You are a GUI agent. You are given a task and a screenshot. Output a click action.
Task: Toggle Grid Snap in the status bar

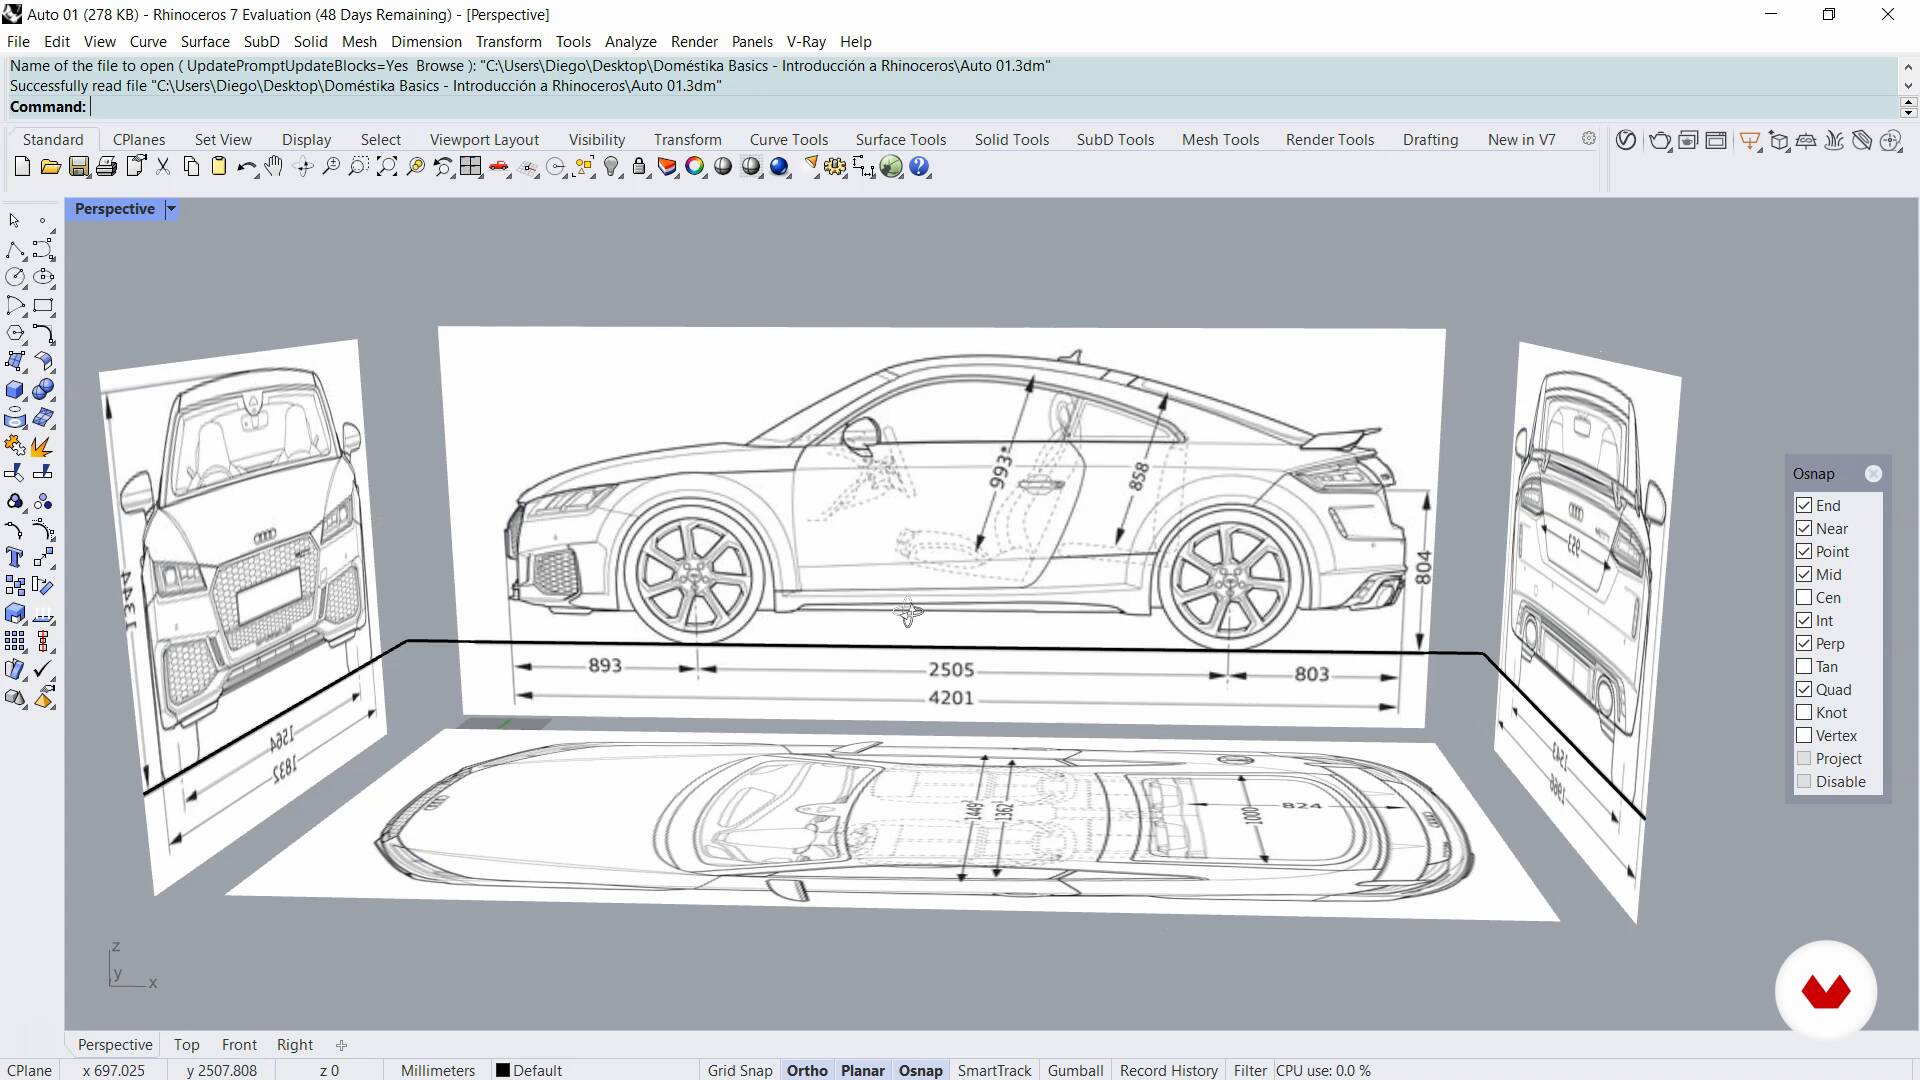click(740, 1071)
